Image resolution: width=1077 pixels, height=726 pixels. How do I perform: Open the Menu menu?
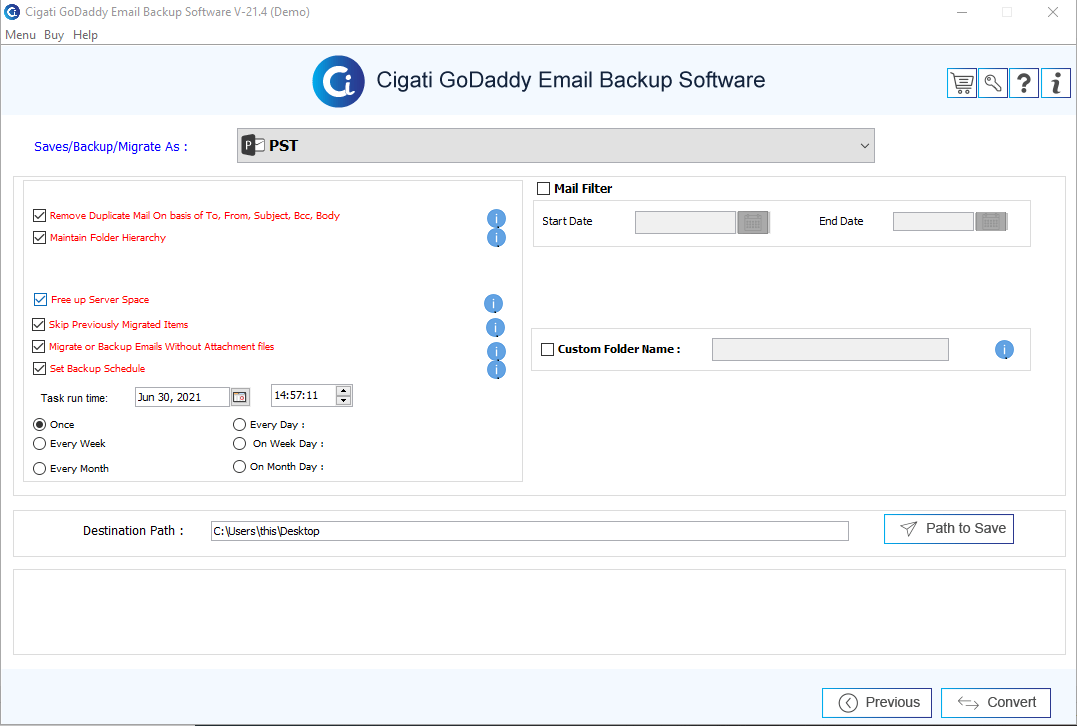(21, 35)
